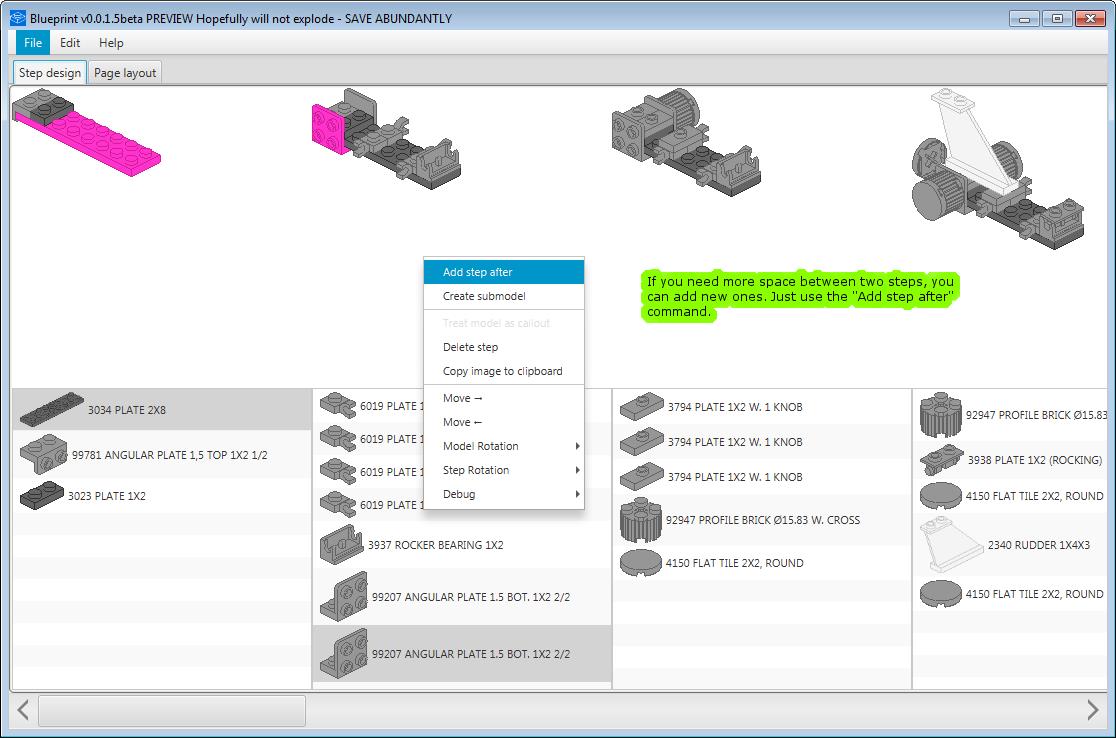Choose Move → in context menu
Image resolution: width=1116 pixels, height=738 pixels.
pos(504,398)
